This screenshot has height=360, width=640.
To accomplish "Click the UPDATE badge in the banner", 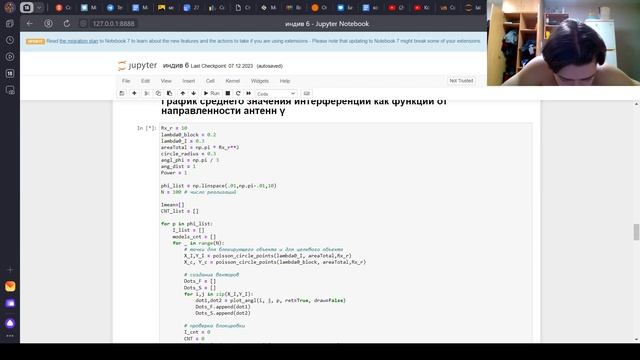I will point(35,41).
